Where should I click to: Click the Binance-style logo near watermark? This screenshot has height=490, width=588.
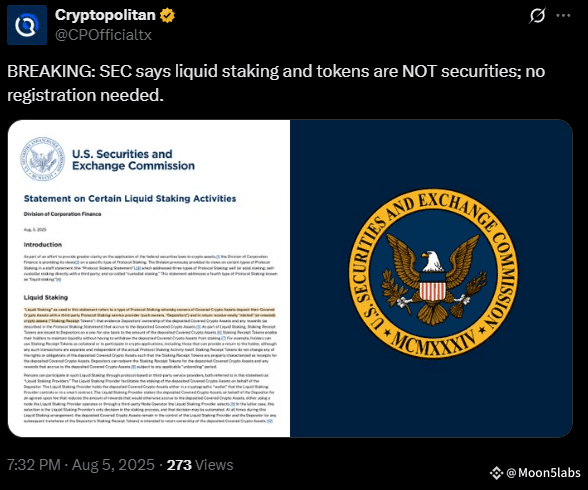tap(496, 473)
